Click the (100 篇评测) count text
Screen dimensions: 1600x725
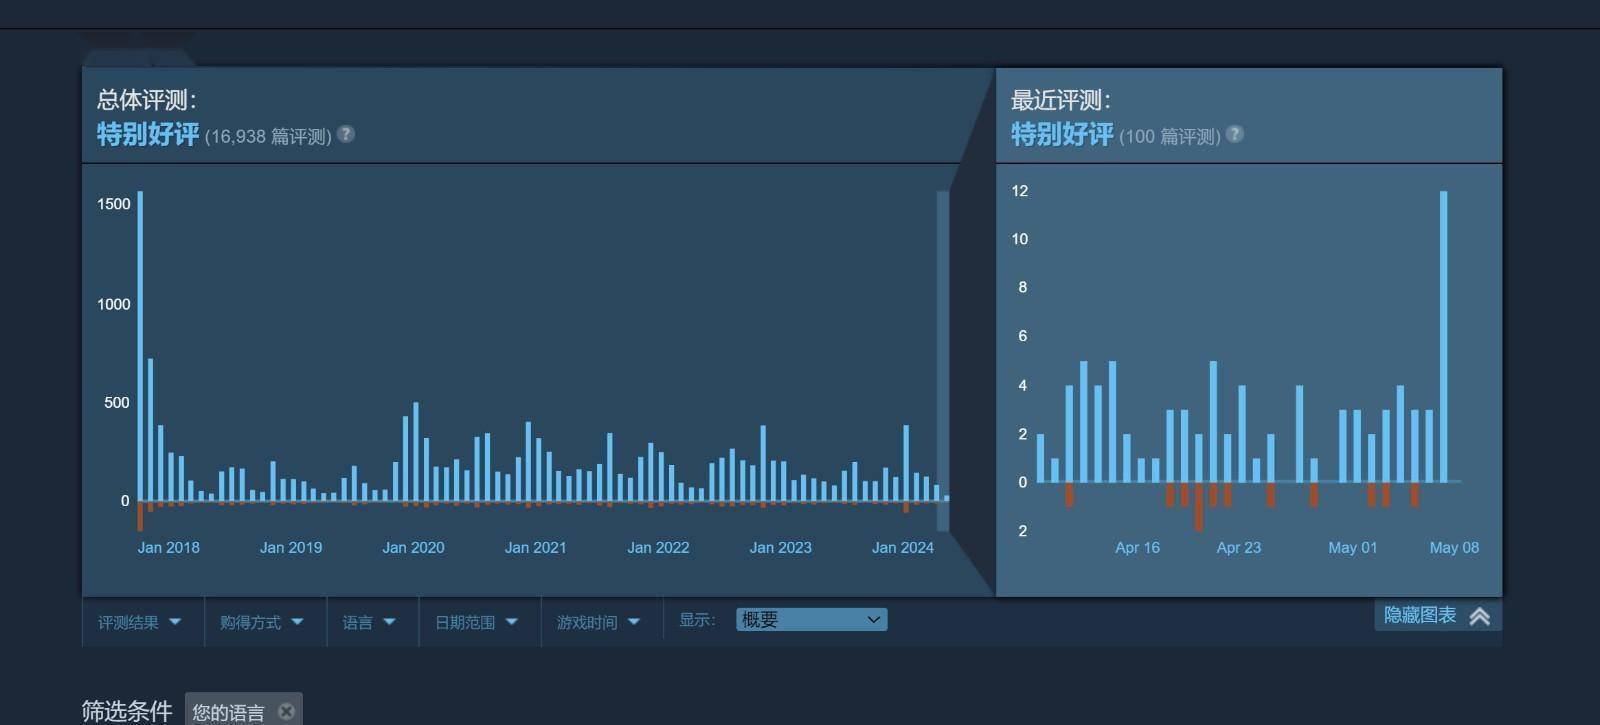1170,136
